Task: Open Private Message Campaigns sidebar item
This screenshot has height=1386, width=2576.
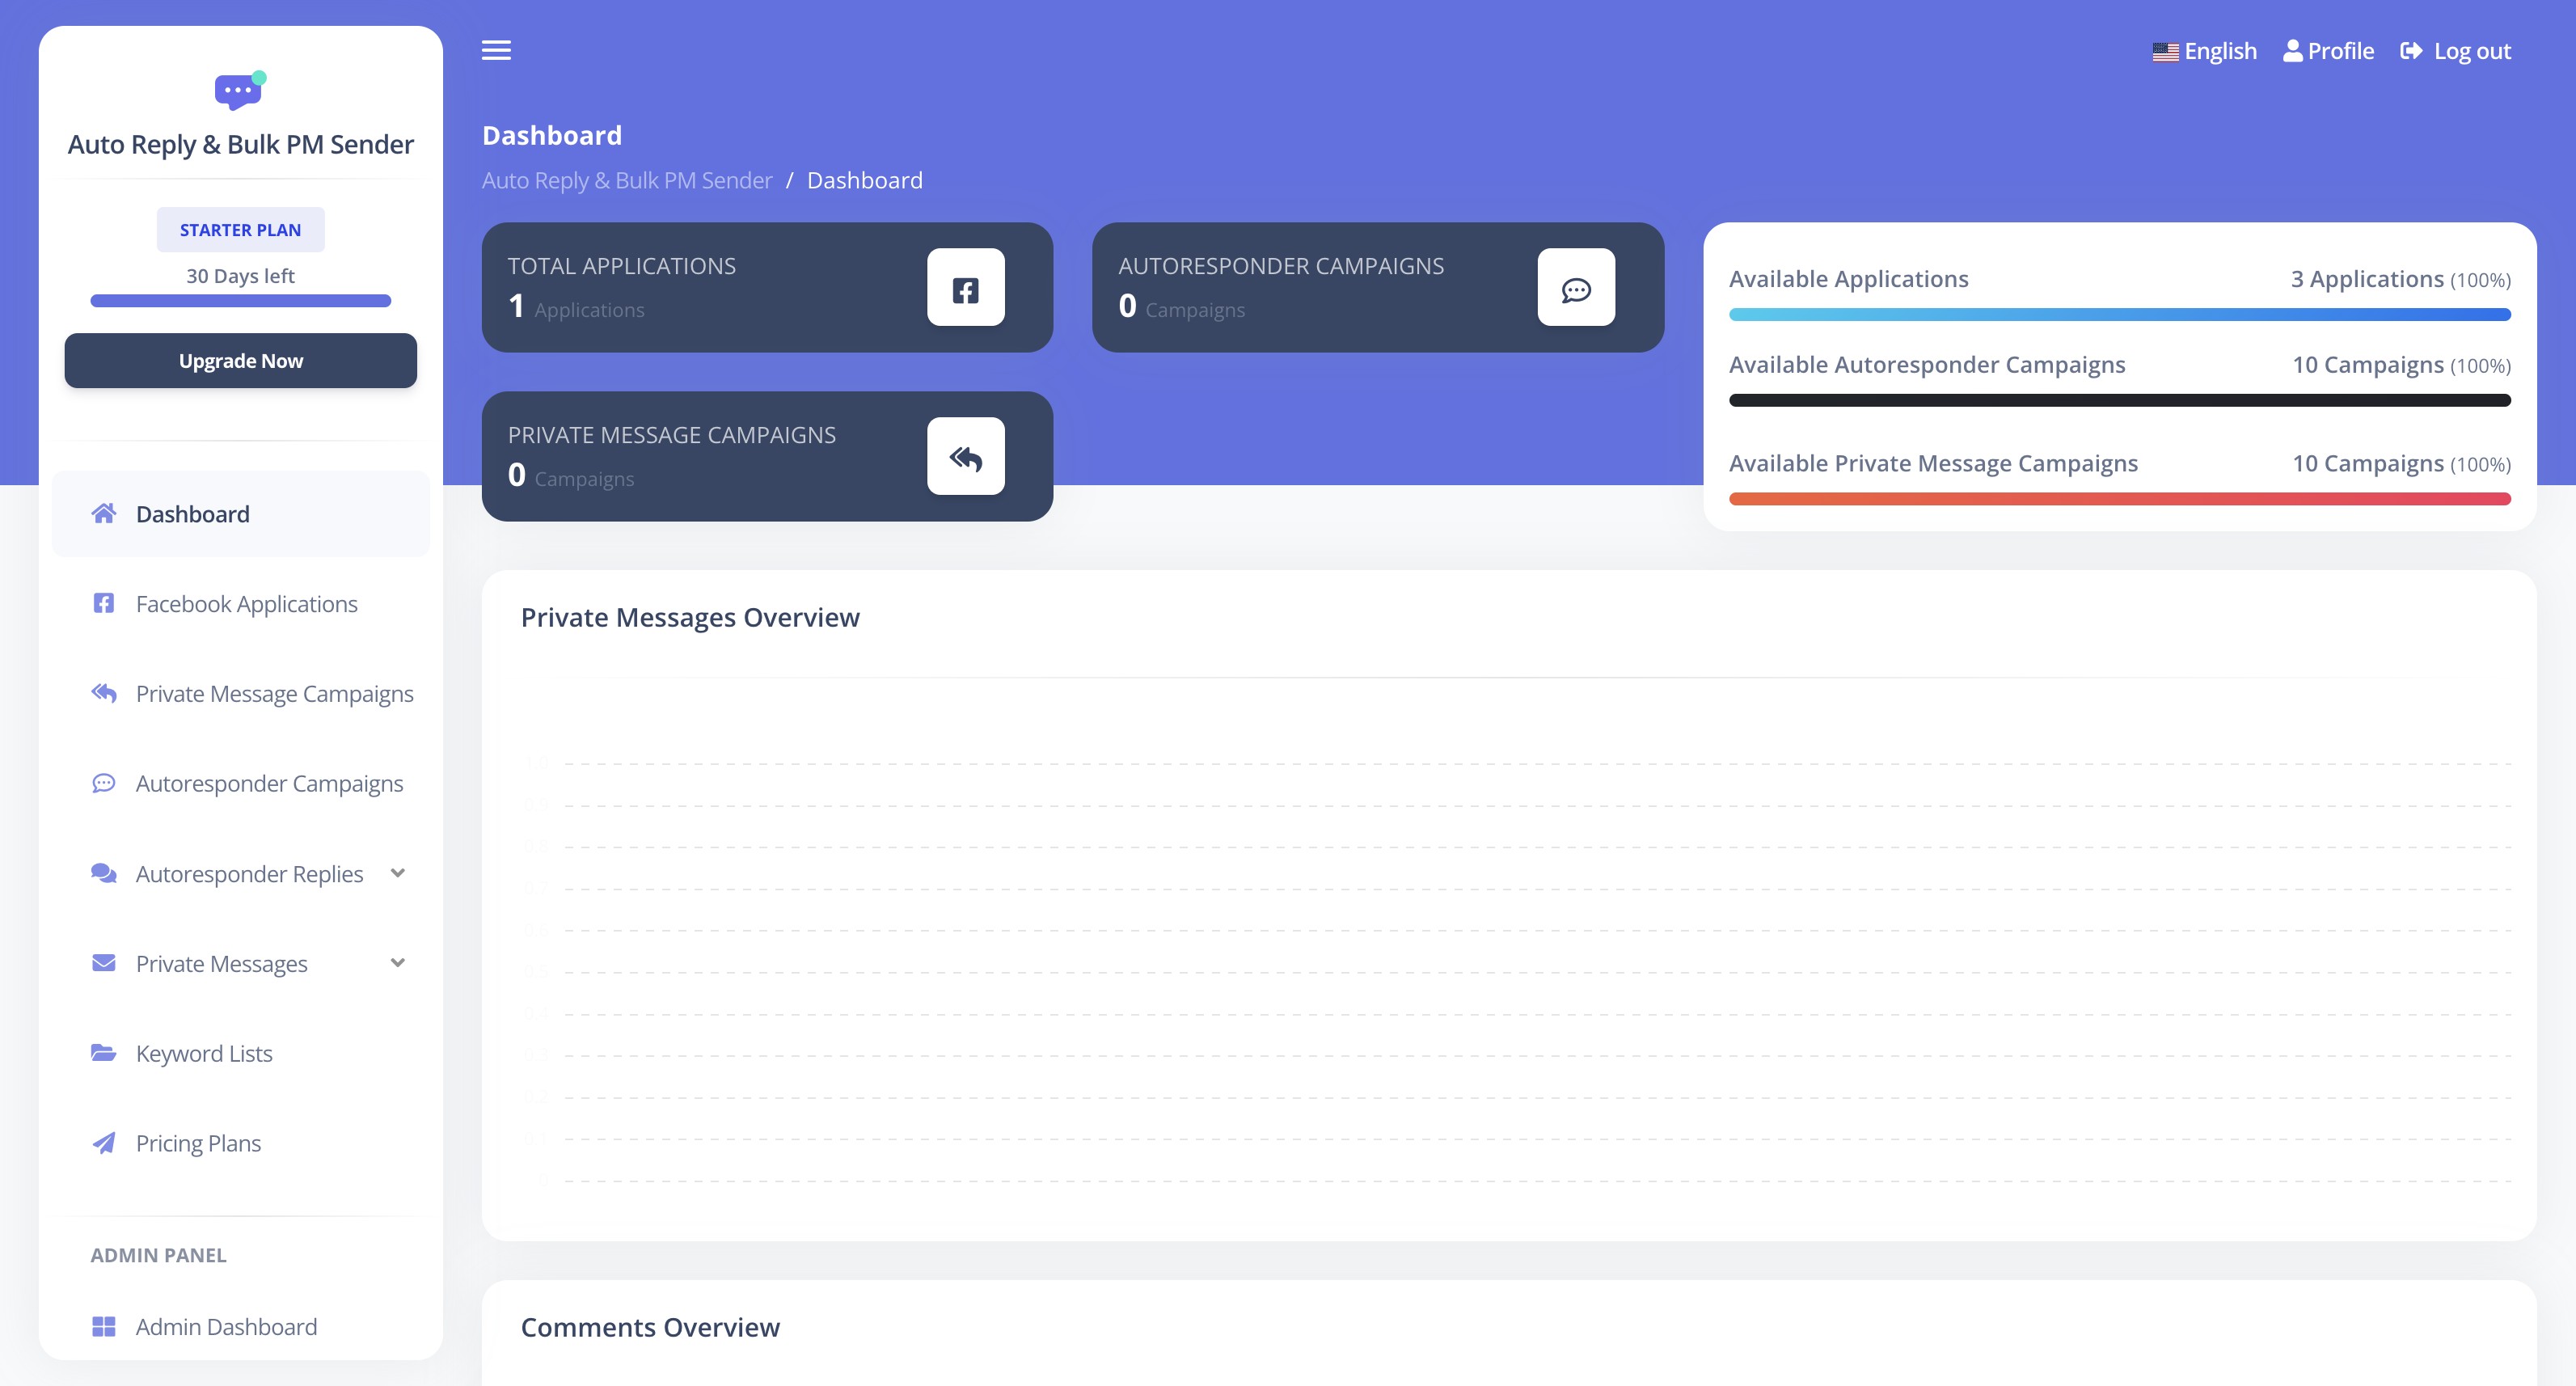Action: point(274,694)
